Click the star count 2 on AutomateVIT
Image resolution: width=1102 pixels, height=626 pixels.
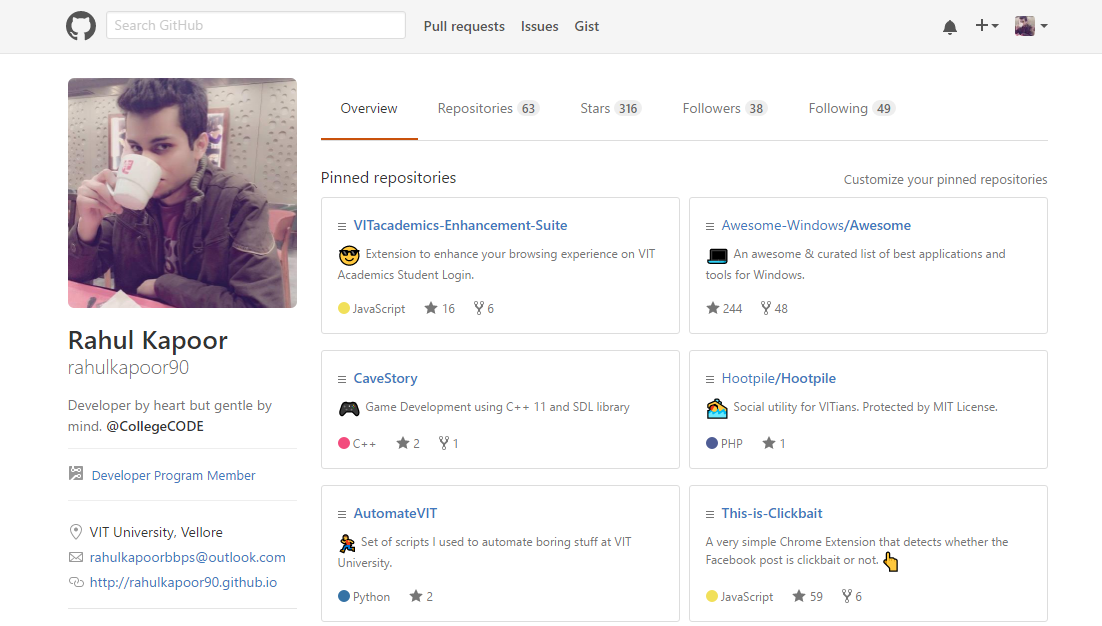(x=421, y=596)
